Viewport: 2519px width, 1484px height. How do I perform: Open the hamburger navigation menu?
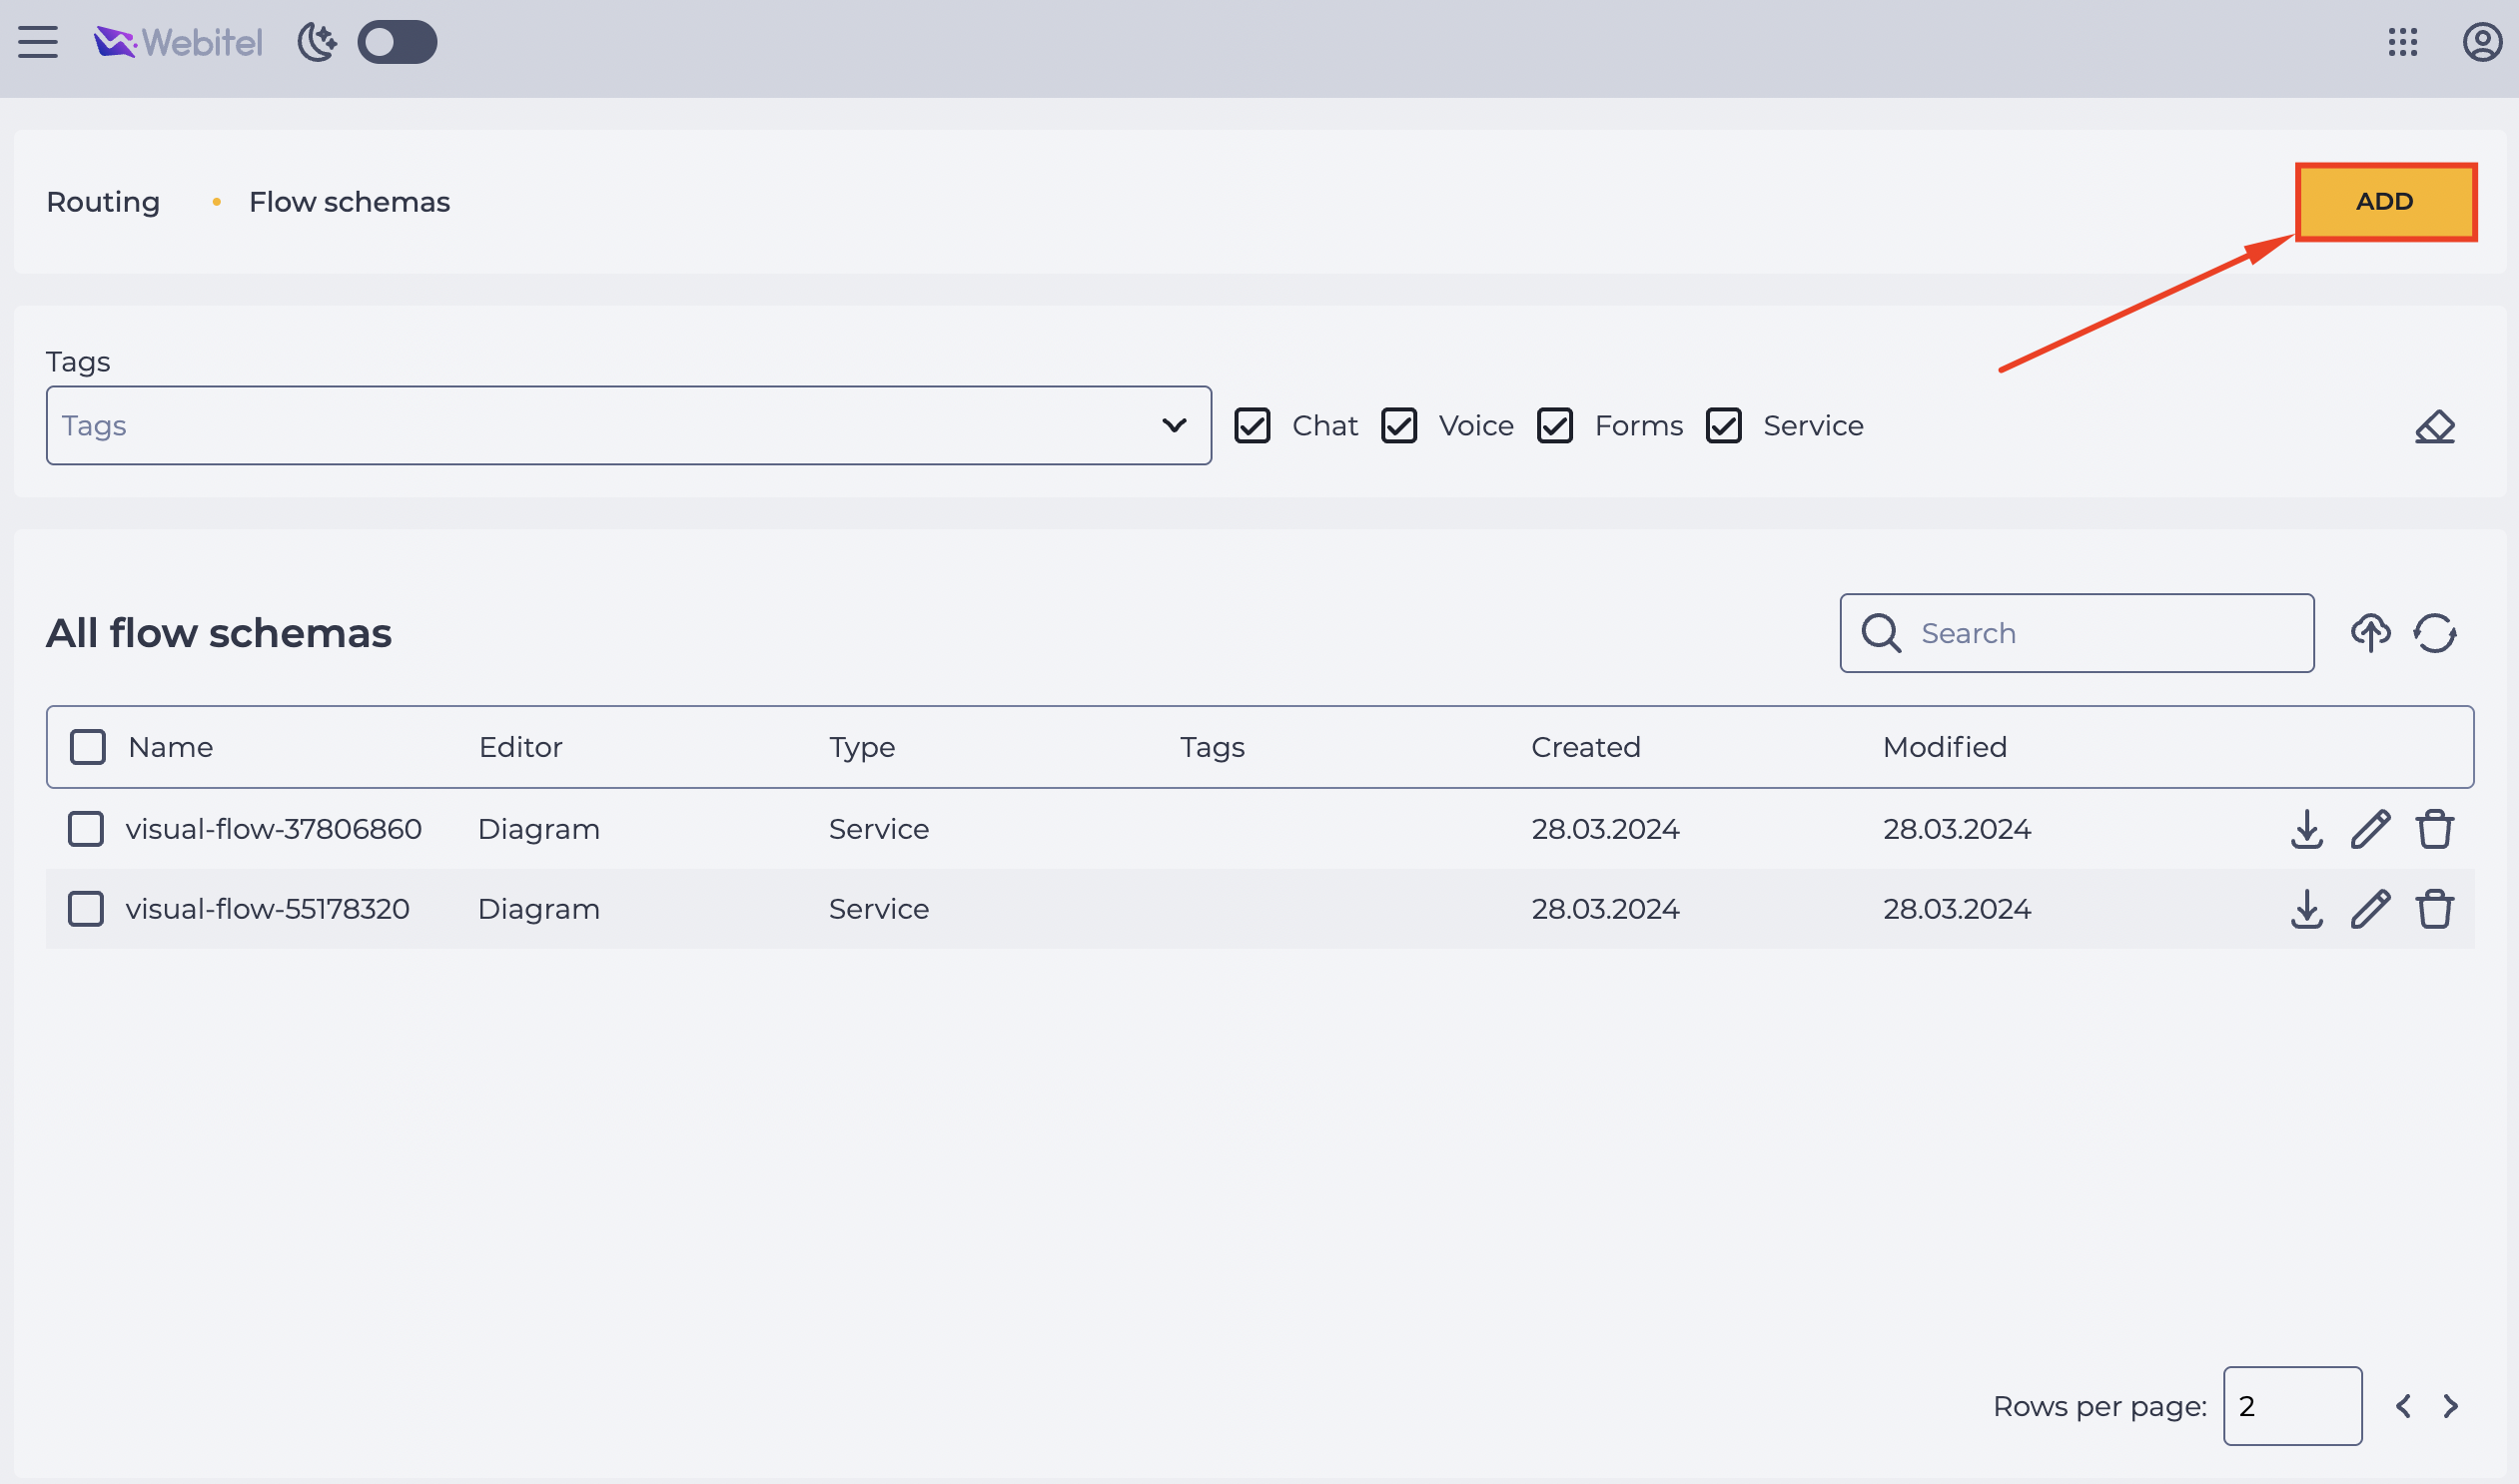pos(38,42)
